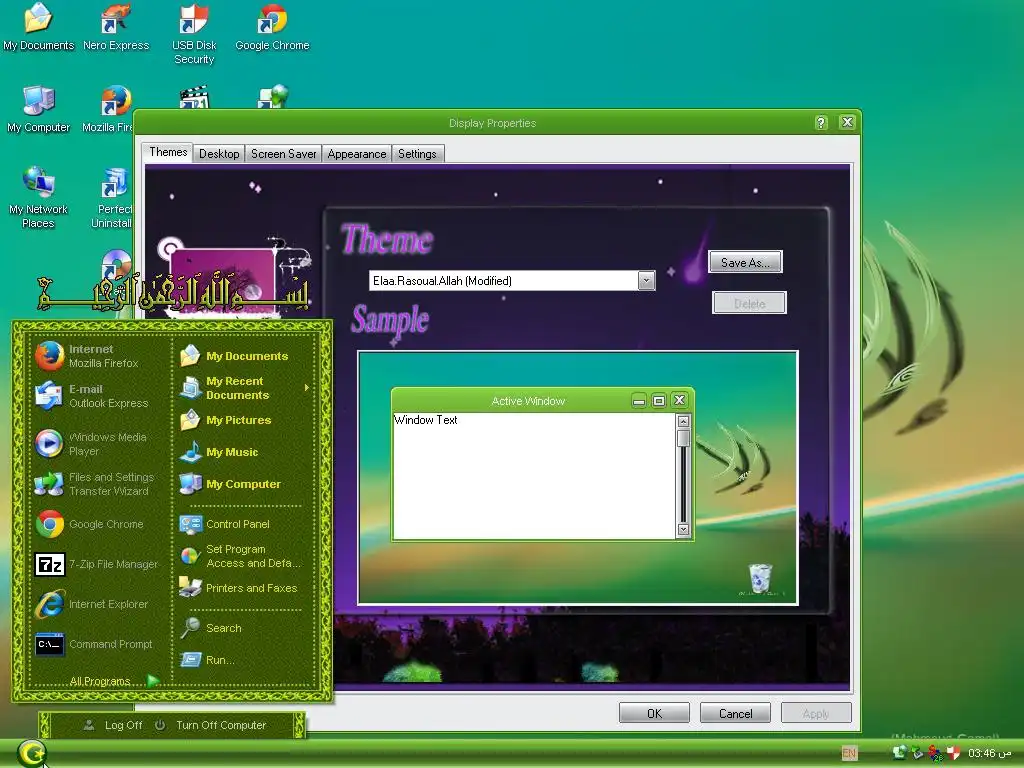Open the Run... icon
Screen dimensions: 1024x768
click(x=190, y=660)
